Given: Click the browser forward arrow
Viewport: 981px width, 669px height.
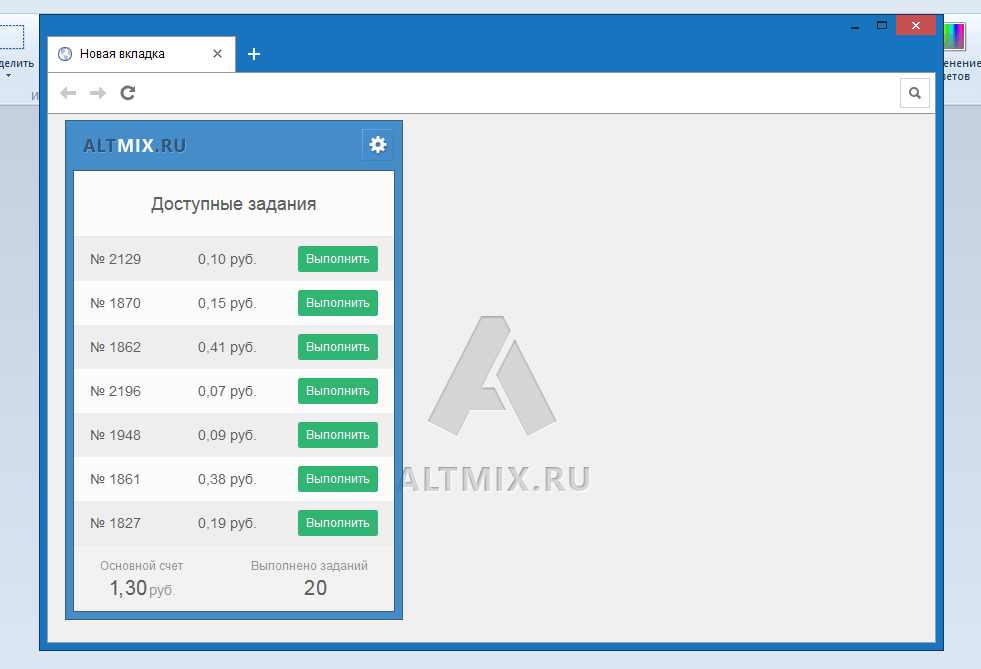Looking at the screenshot, I should 98,93.
